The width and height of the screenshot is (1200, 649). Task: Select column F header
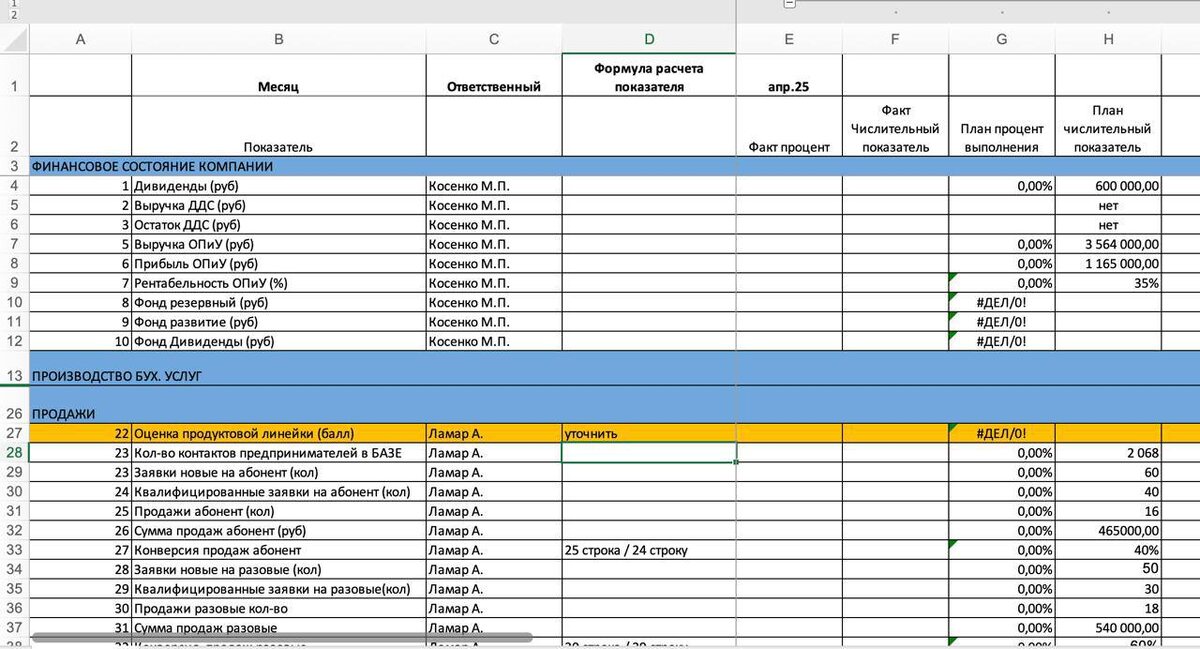pyautogui.click(x=896, y=40)
